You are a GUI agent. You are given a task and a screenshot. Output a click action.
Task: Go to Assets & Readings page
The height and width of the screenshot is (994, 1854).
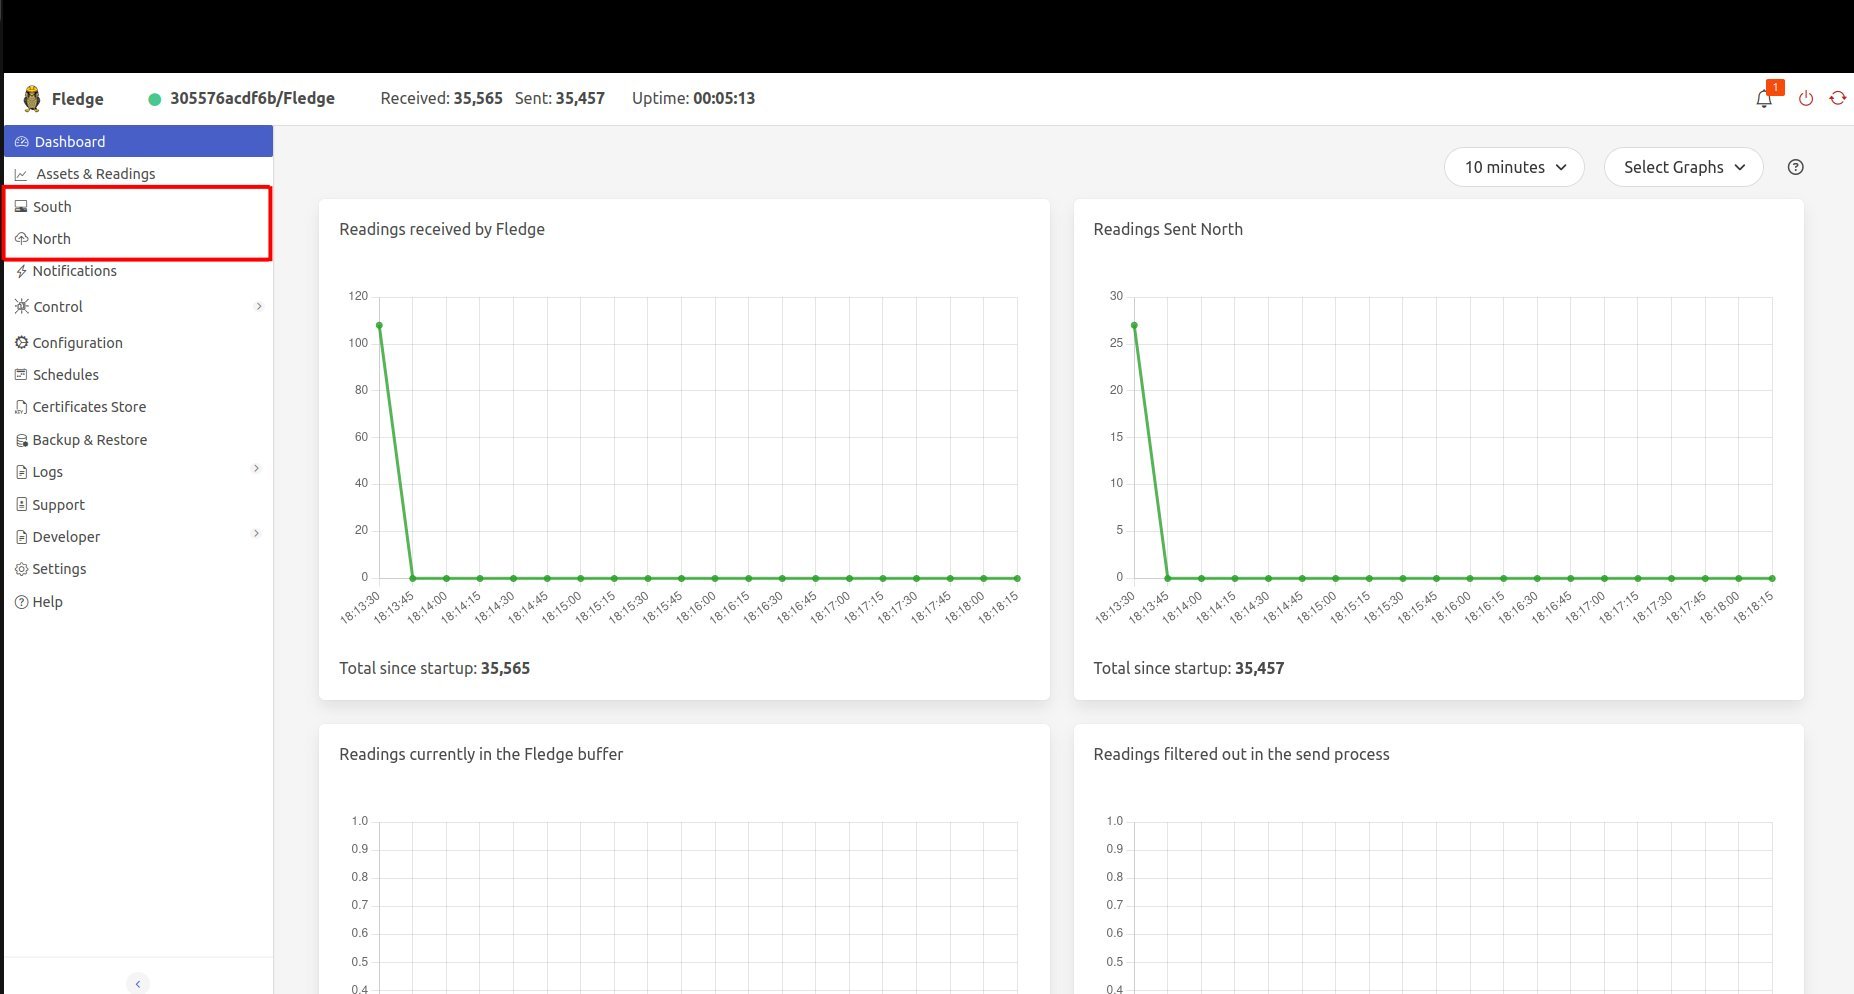click(x=95, y=174)
